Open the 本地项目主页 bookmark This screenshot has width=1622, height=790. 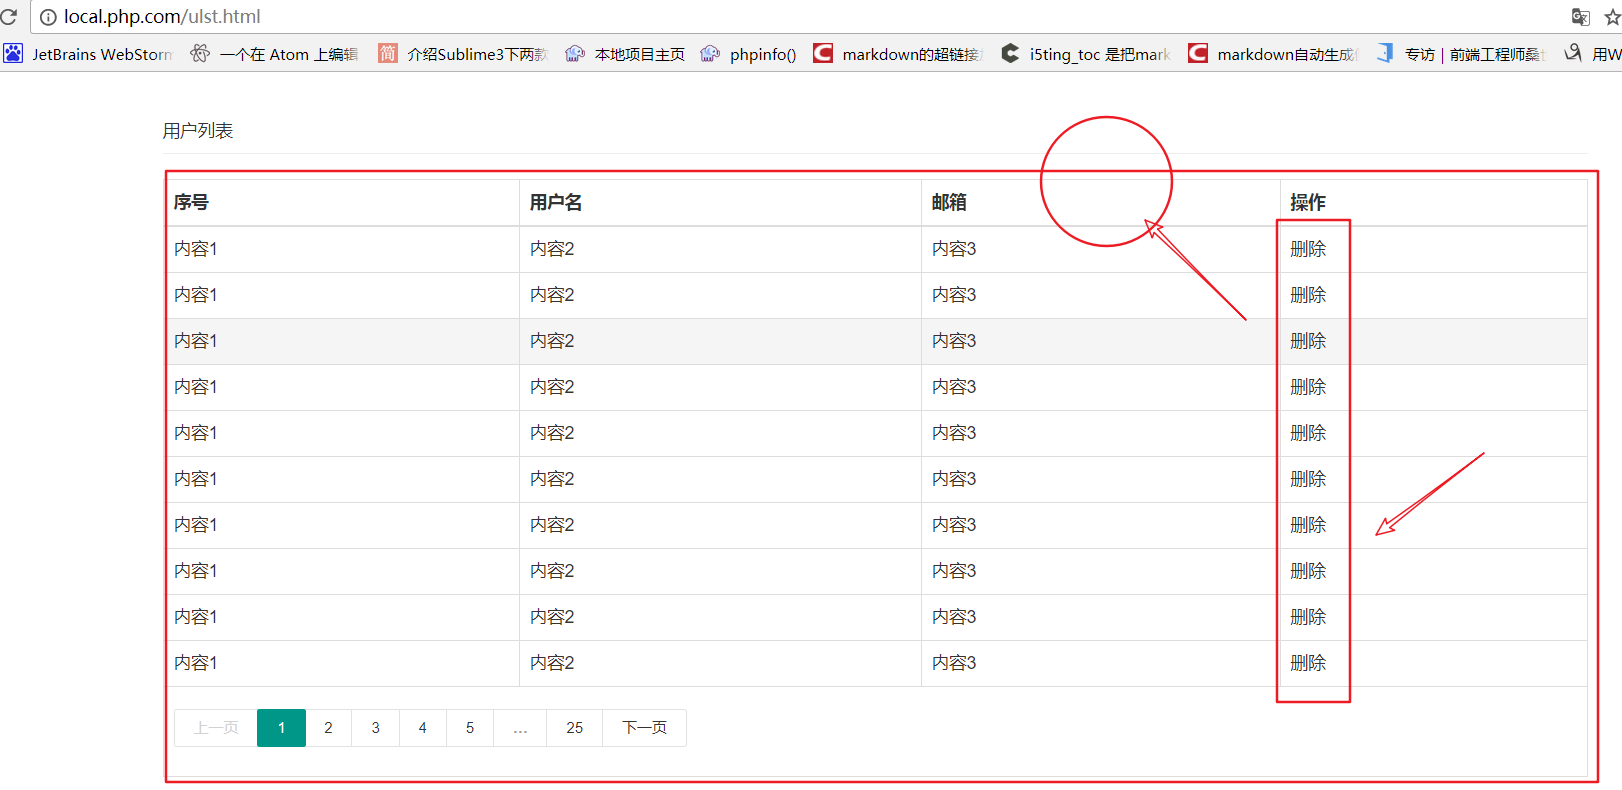point(625,54)
